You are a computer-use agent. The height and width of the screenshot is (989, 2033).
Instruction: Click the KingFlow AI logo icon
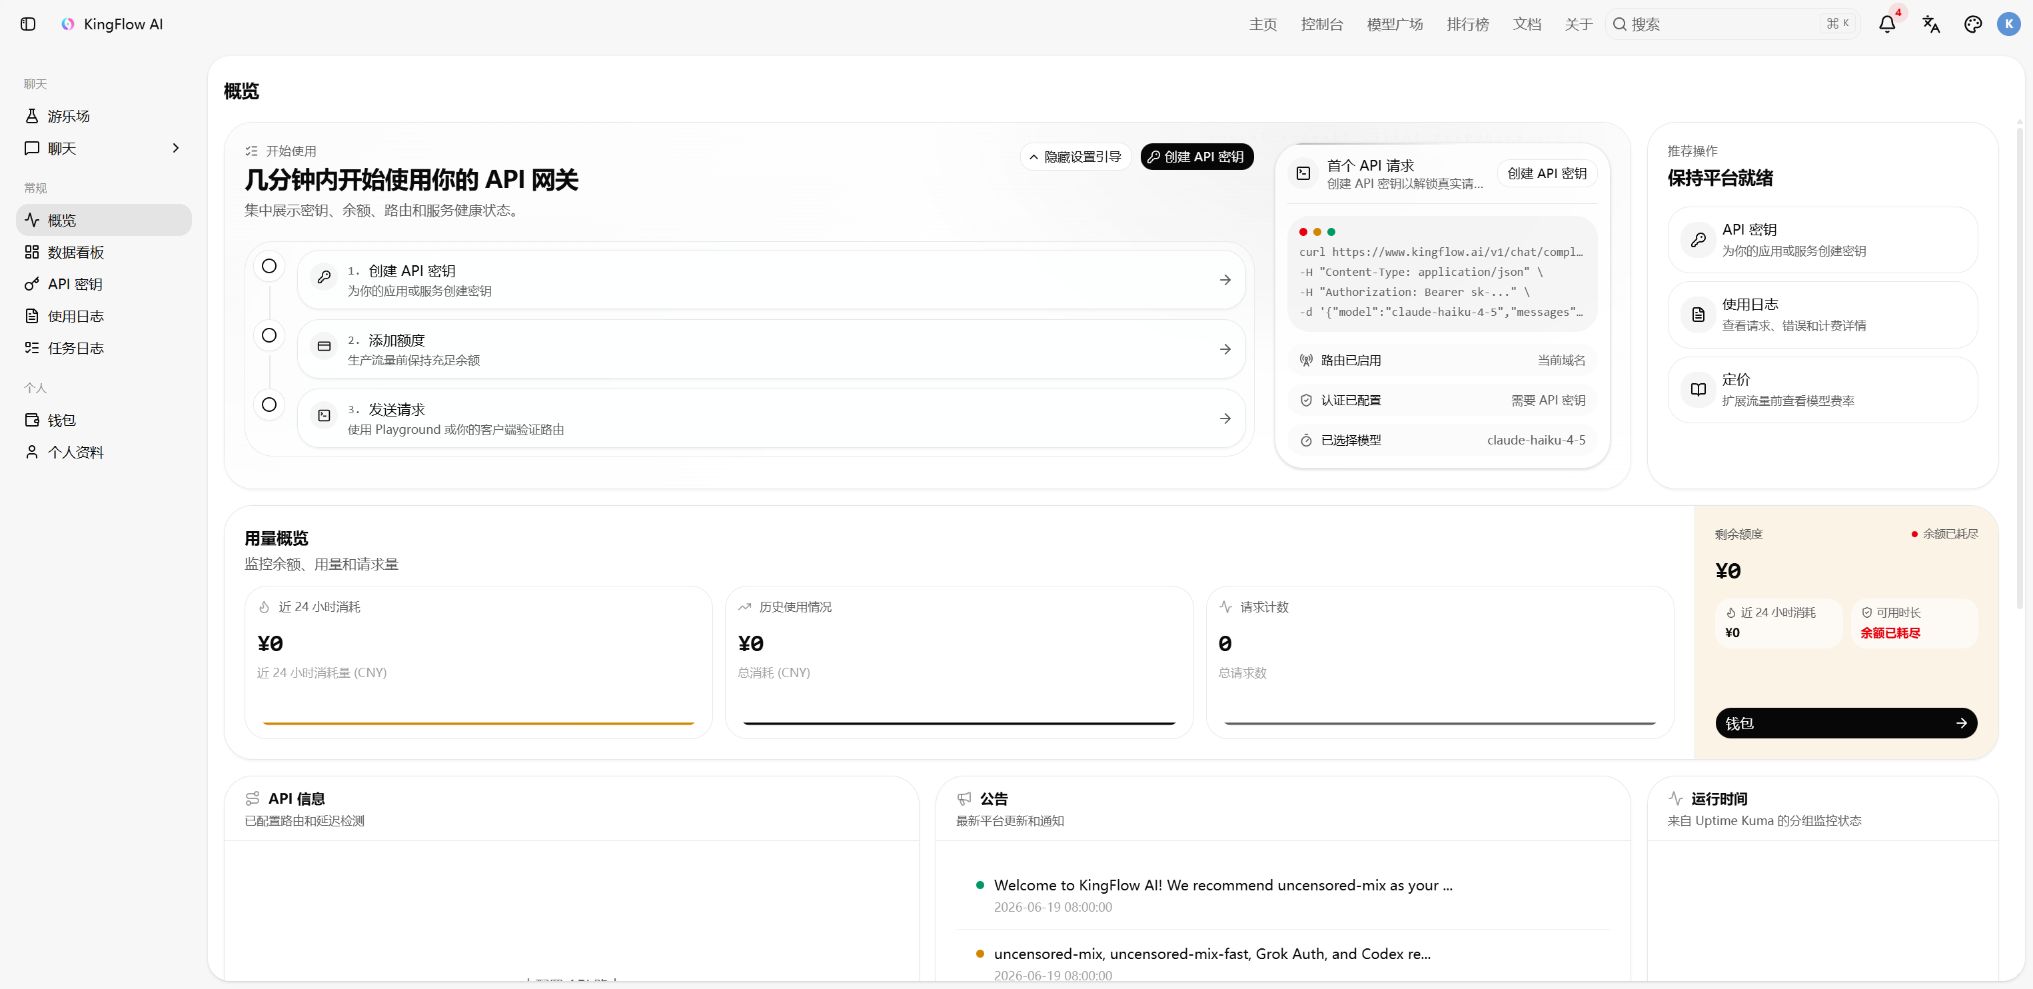(68, 24)
